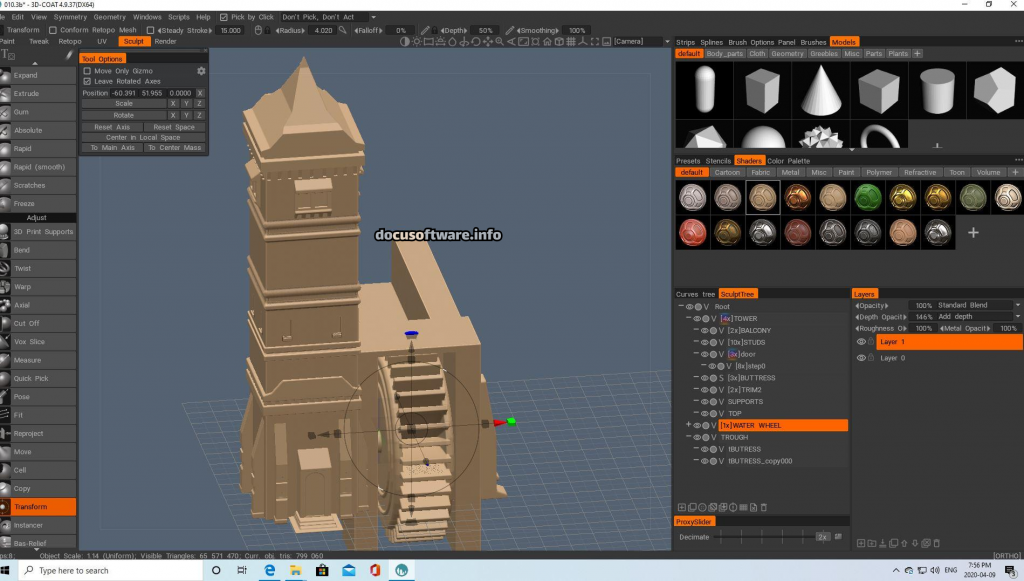This screenshot has width=1024, height=581.
Task: Pick the Bend adjust tool
Action: pyautogui.click(x=38, y=250)
